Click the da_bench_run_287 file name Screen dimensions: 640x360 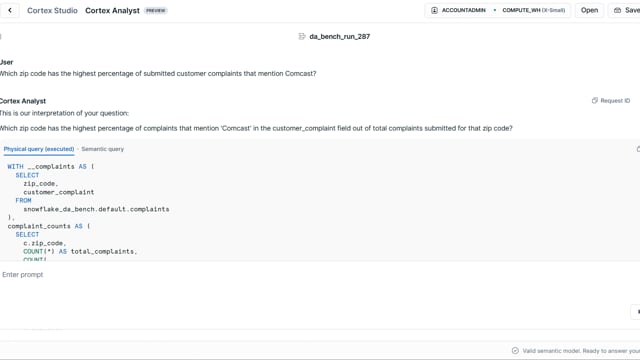point(340,36)
